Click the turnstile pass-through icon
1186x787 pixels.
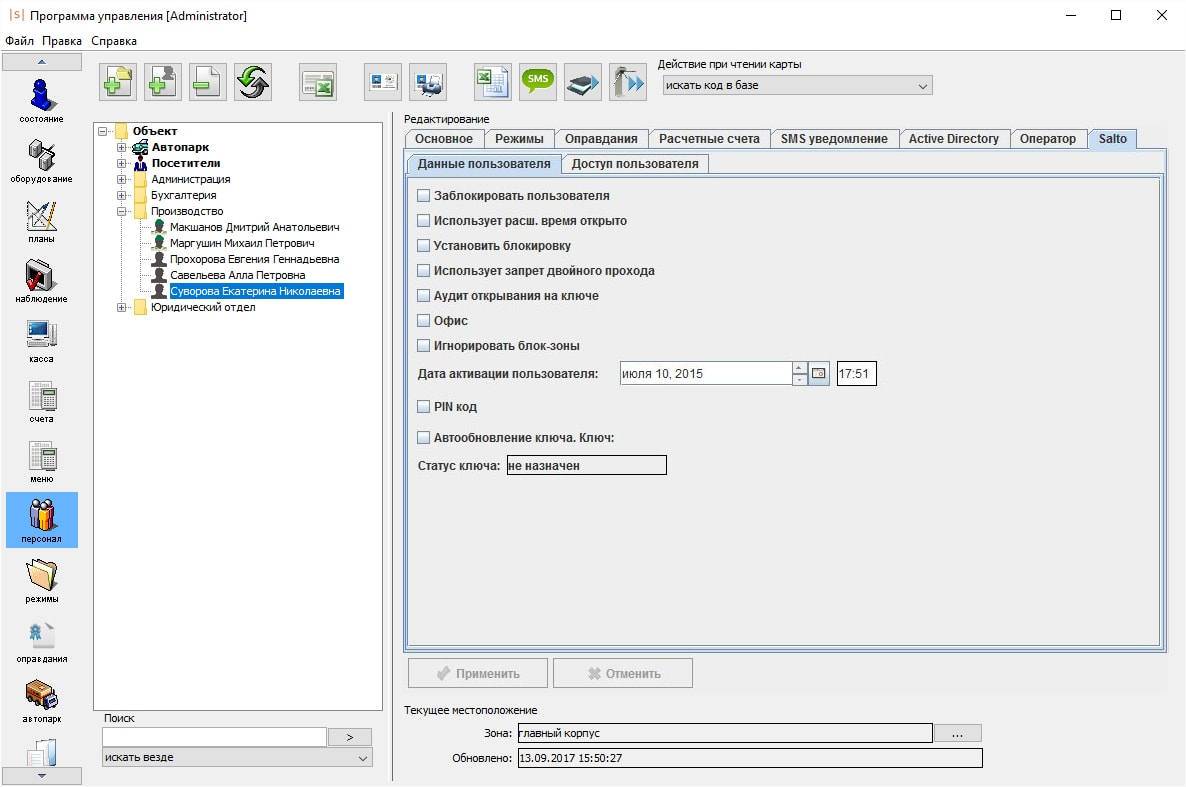point(628,83)
